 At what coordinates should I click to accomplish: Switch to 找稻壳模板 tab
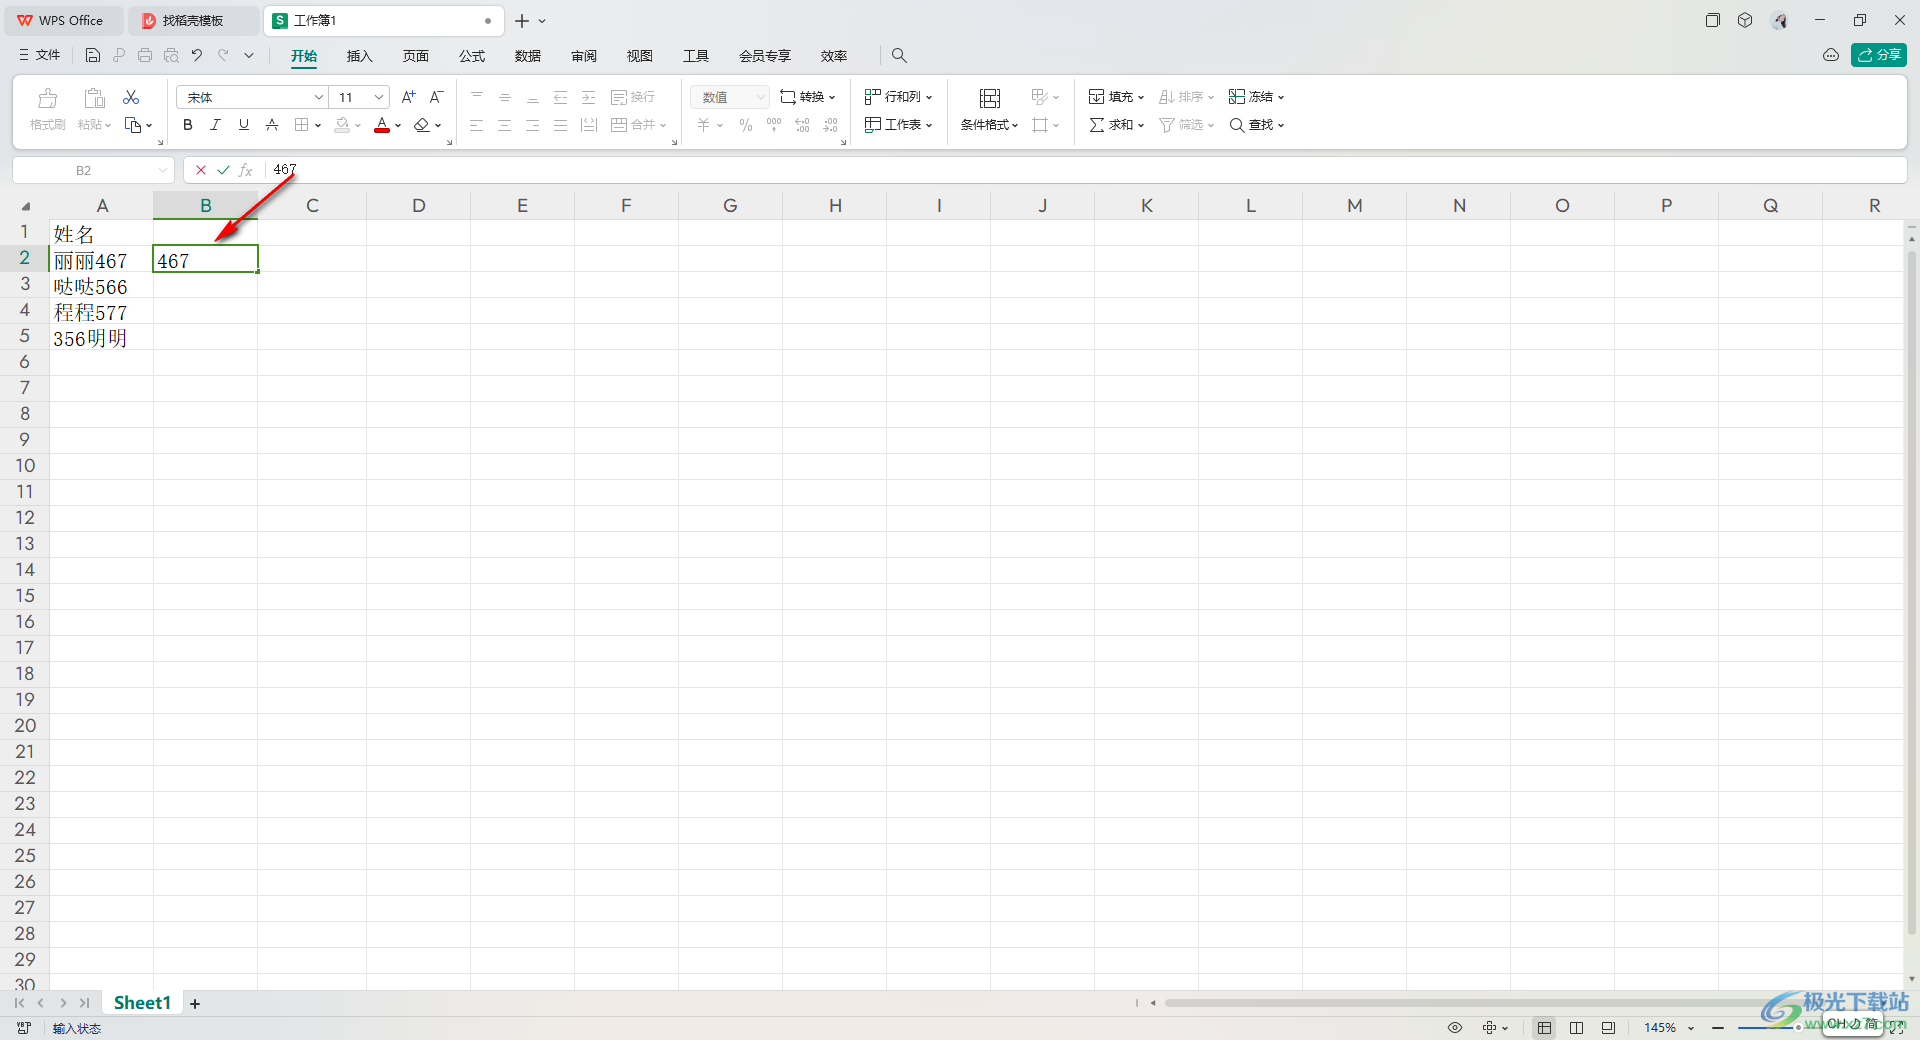194,21
